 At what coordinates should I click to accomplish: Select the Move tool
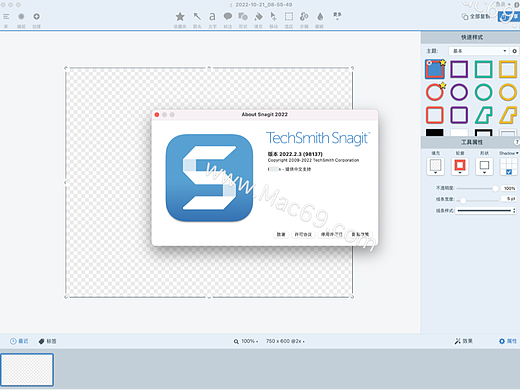[273, 16]
